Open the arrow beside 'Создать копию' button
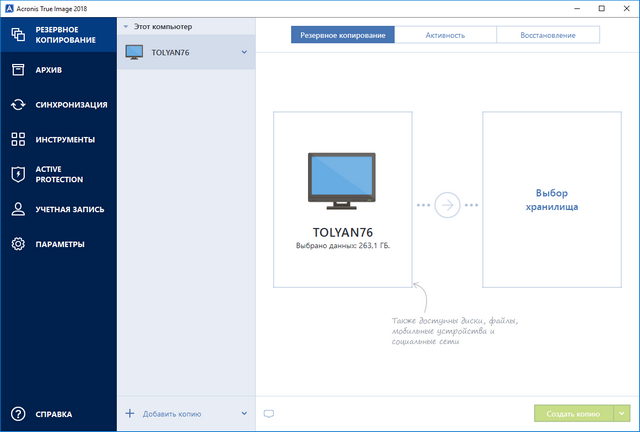 622,413
